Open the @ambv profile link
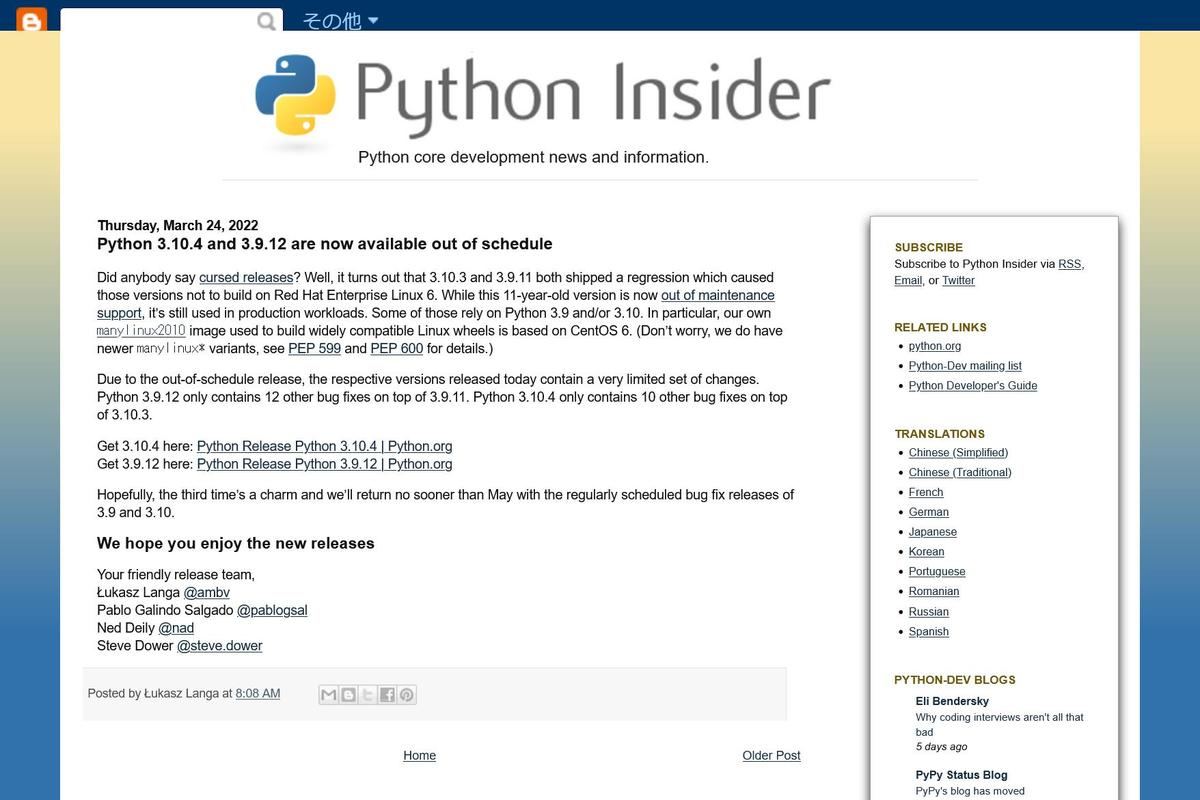 [206, 592]
